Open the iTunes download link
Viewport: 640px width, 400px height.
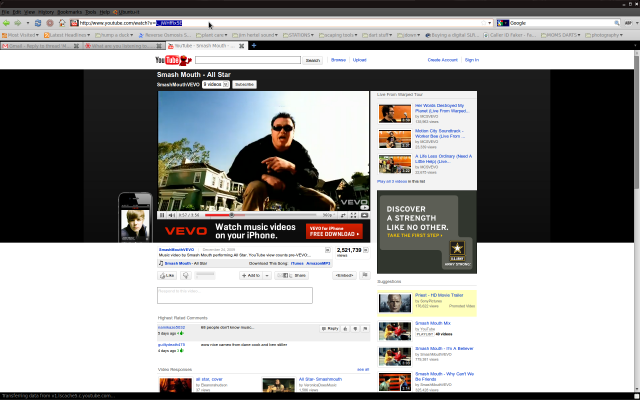coord(297,264)
